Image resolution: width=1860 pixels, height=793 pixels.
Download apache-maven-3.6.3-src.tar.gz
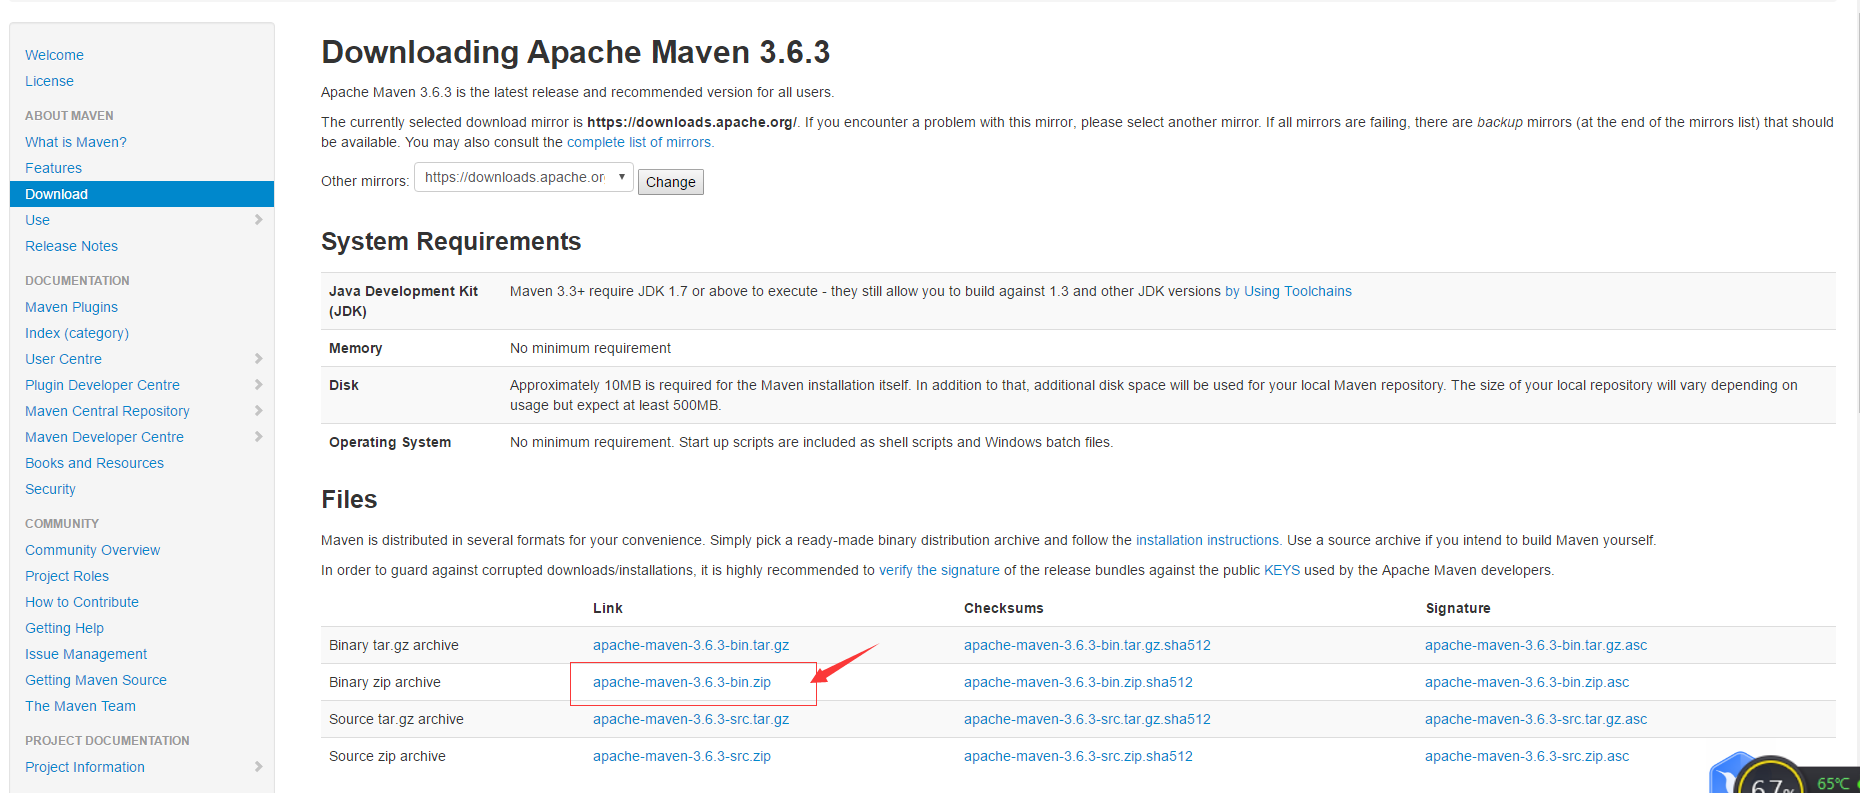pyautogui.click(x=691, y=719)
